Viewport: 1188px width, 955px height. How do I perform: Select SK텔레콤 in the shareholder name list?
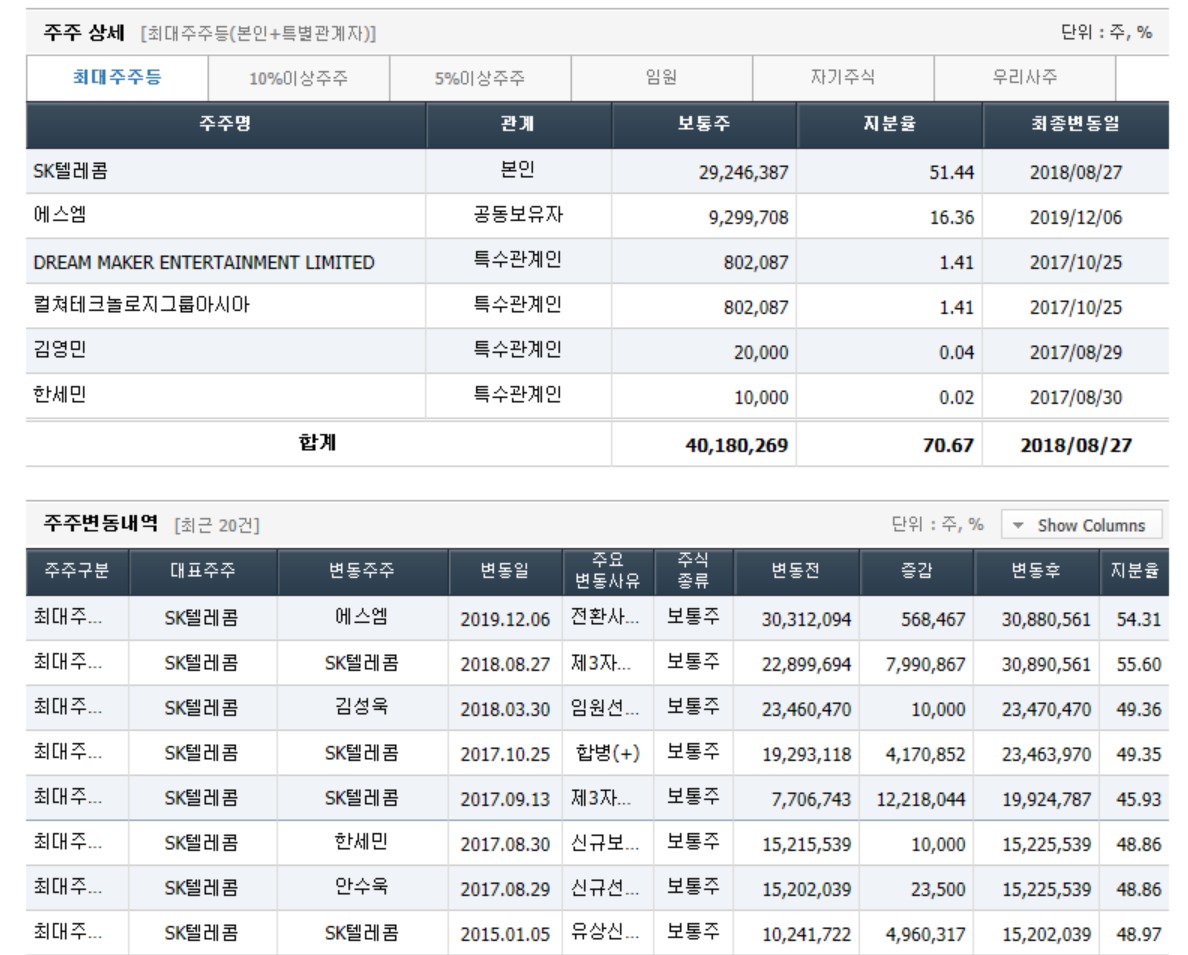[70, 171]
